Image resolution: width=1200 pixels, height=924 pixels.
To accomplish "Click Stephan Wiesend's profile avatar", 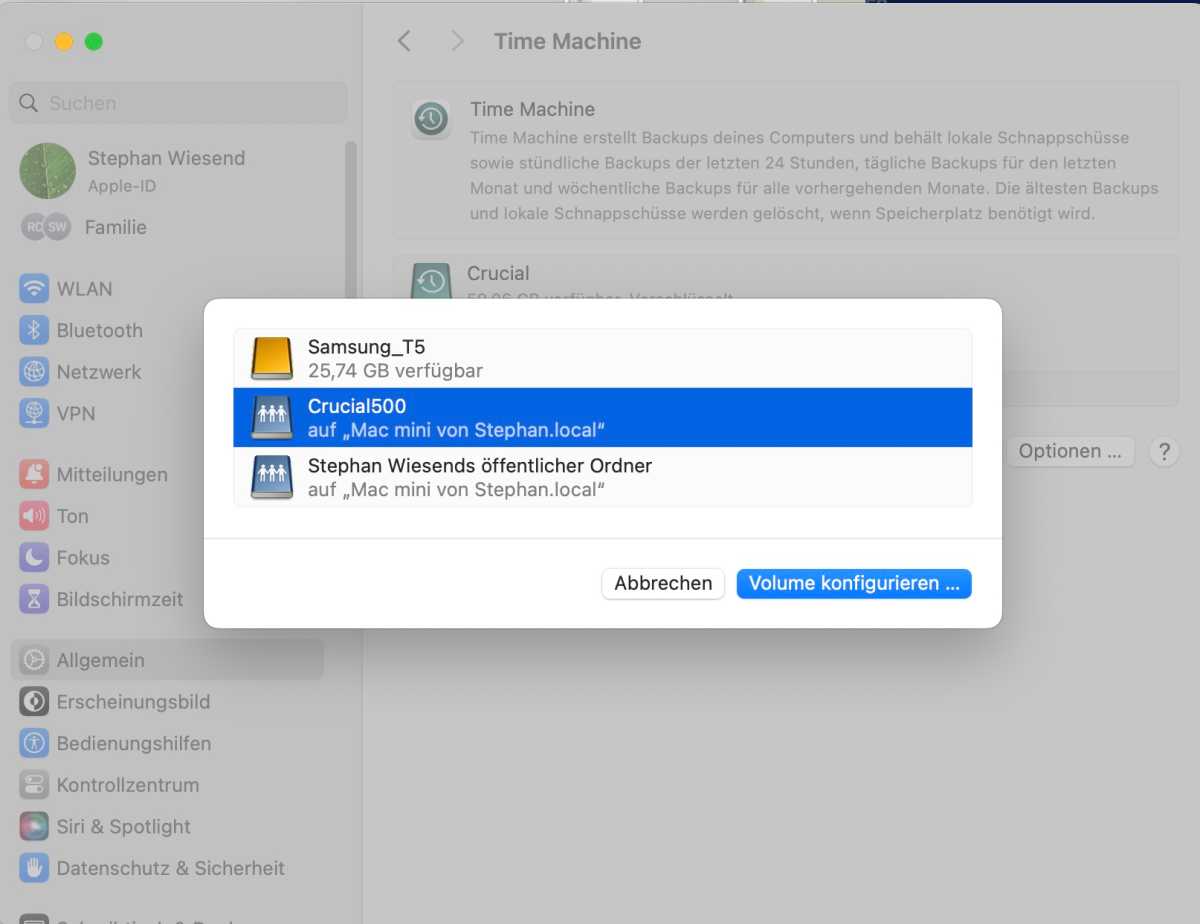I will [48, 171].
